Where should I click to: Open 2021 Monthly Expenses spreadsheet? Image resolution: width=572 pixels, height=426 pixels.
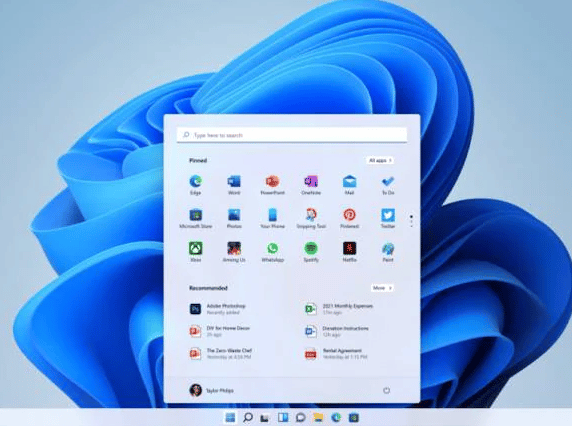pos(339,309)
